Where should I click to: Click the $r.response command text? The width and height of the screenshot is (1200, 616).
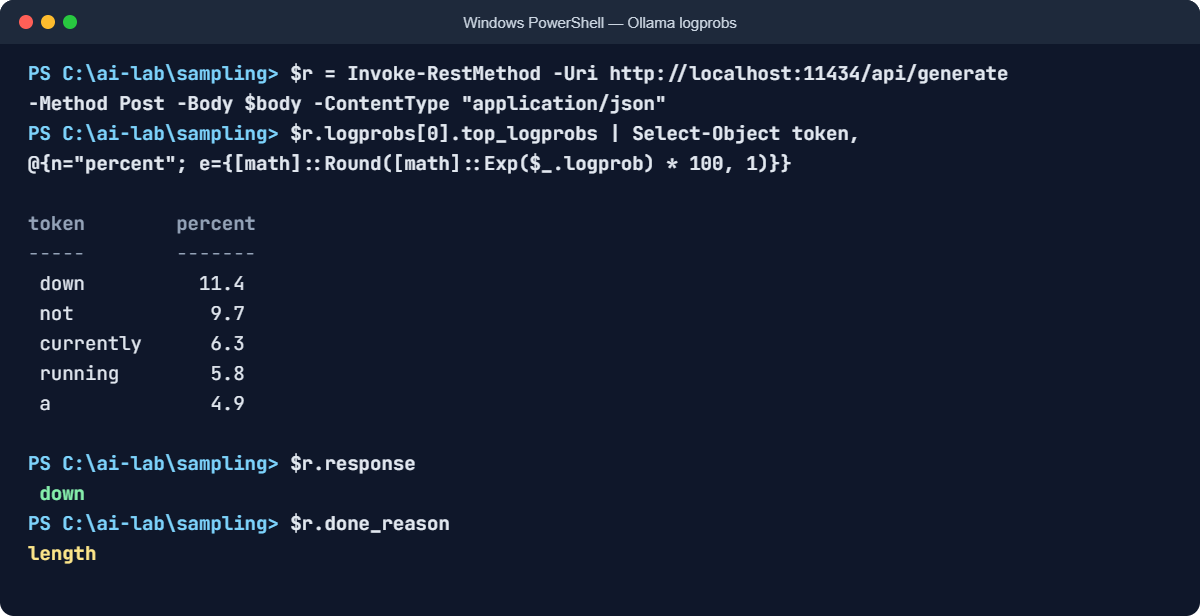pyautogui.click(x=352, y=463)
